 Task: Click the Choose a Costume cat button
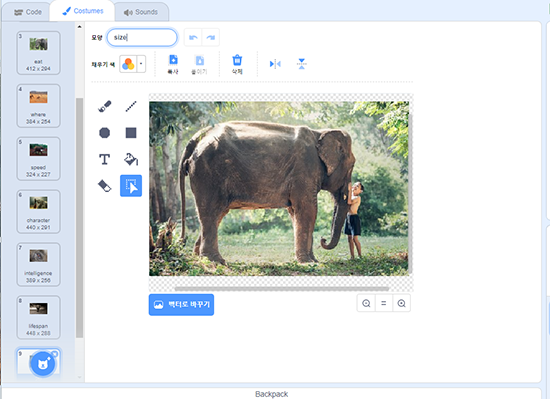pyautogui.click(x=43, y=364)
